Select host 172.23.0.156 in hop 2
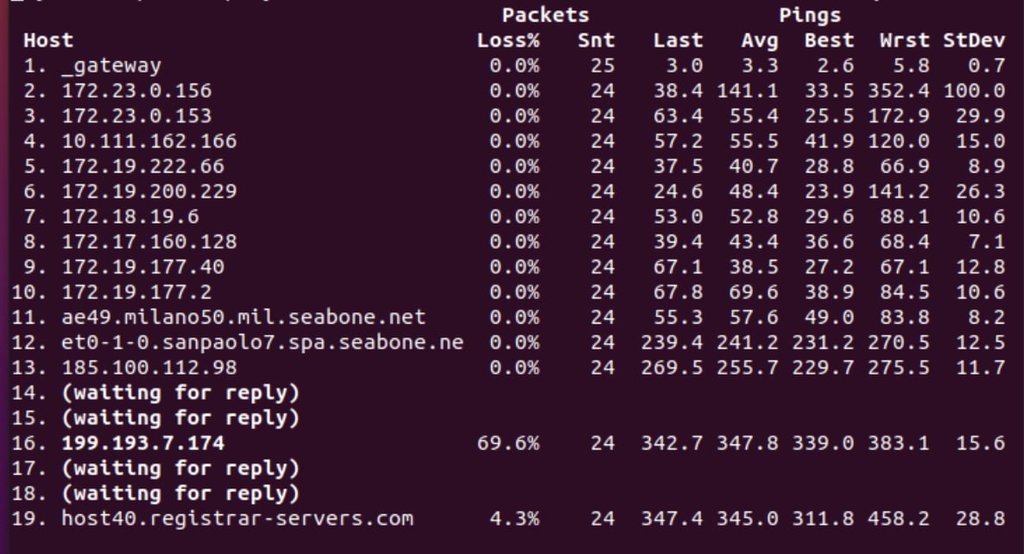1024x554 pixels. coord(136,91)
